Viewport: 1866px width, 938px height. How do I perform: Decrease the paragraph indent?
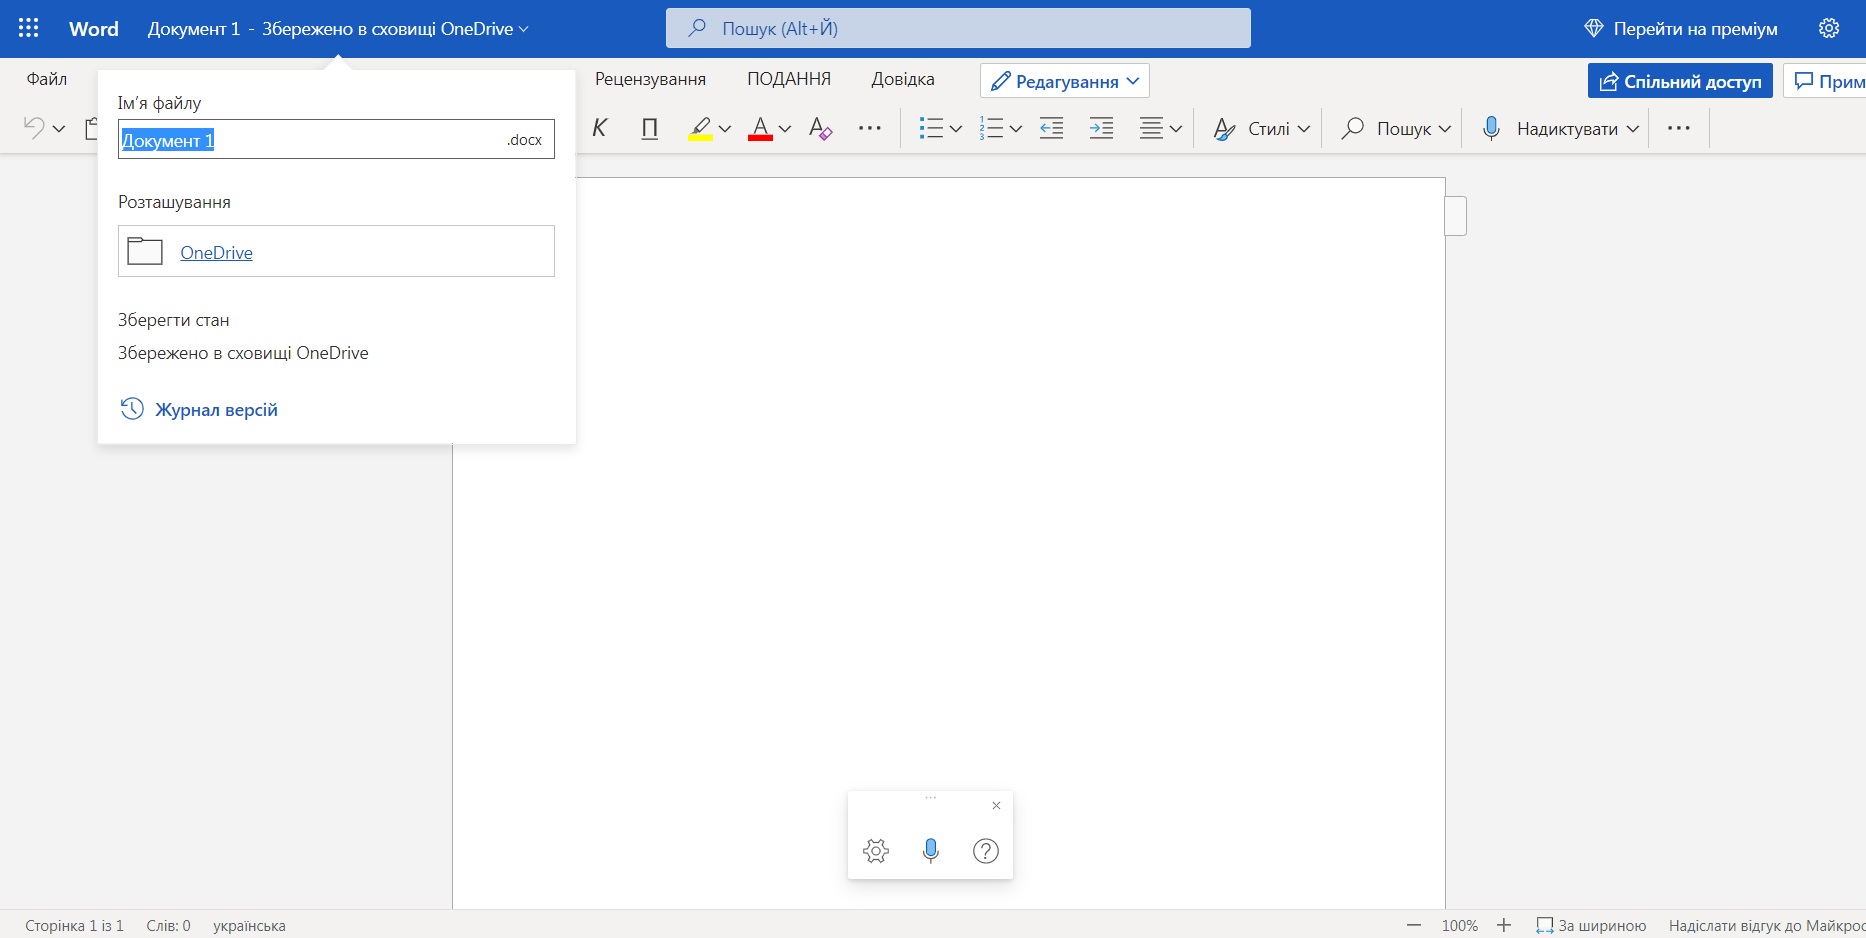[1051, 128]
